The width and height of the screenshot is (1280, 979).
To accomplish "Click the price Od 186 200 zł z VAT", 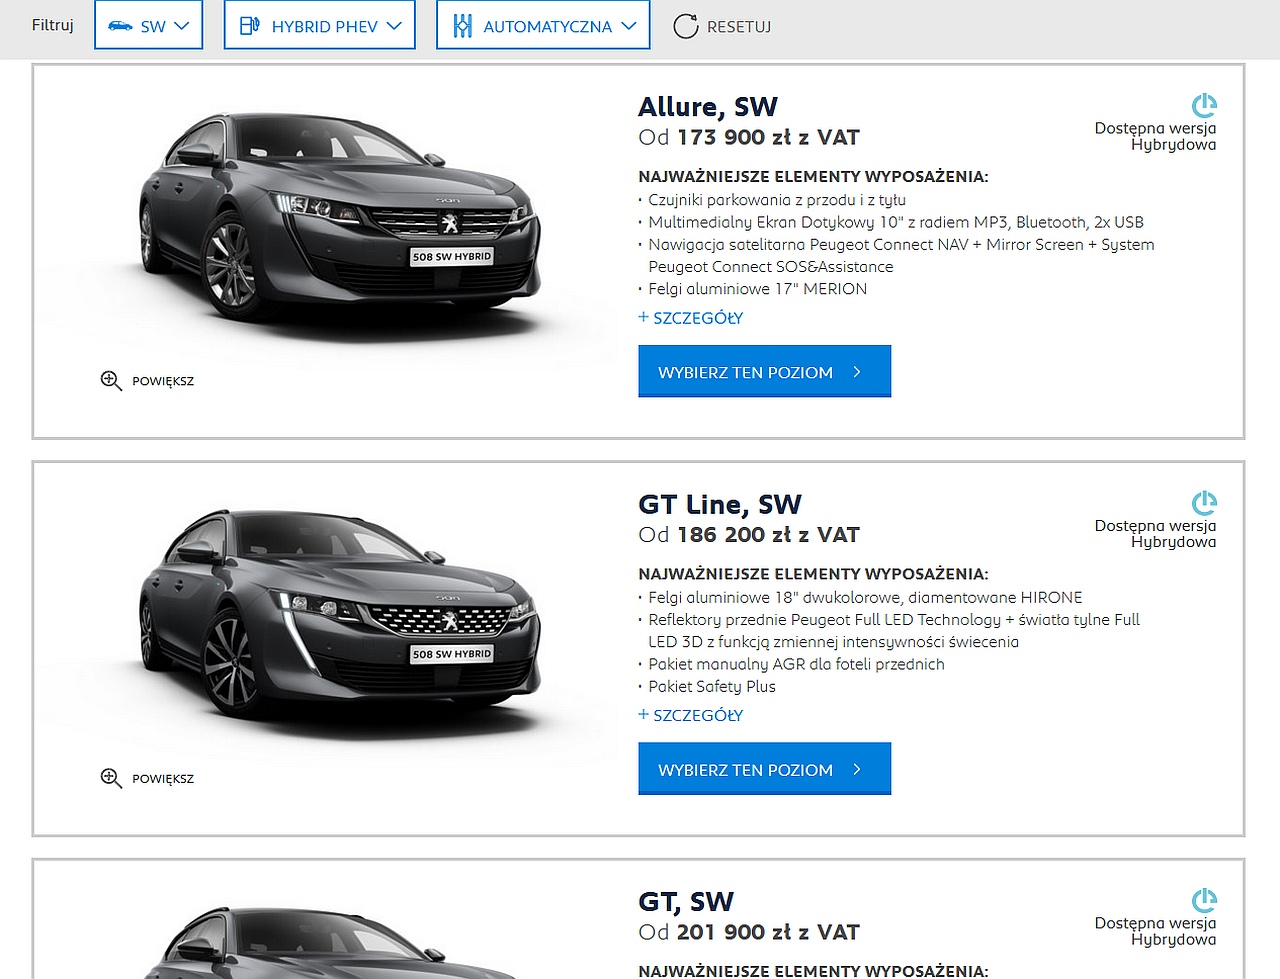I will 749,535.
